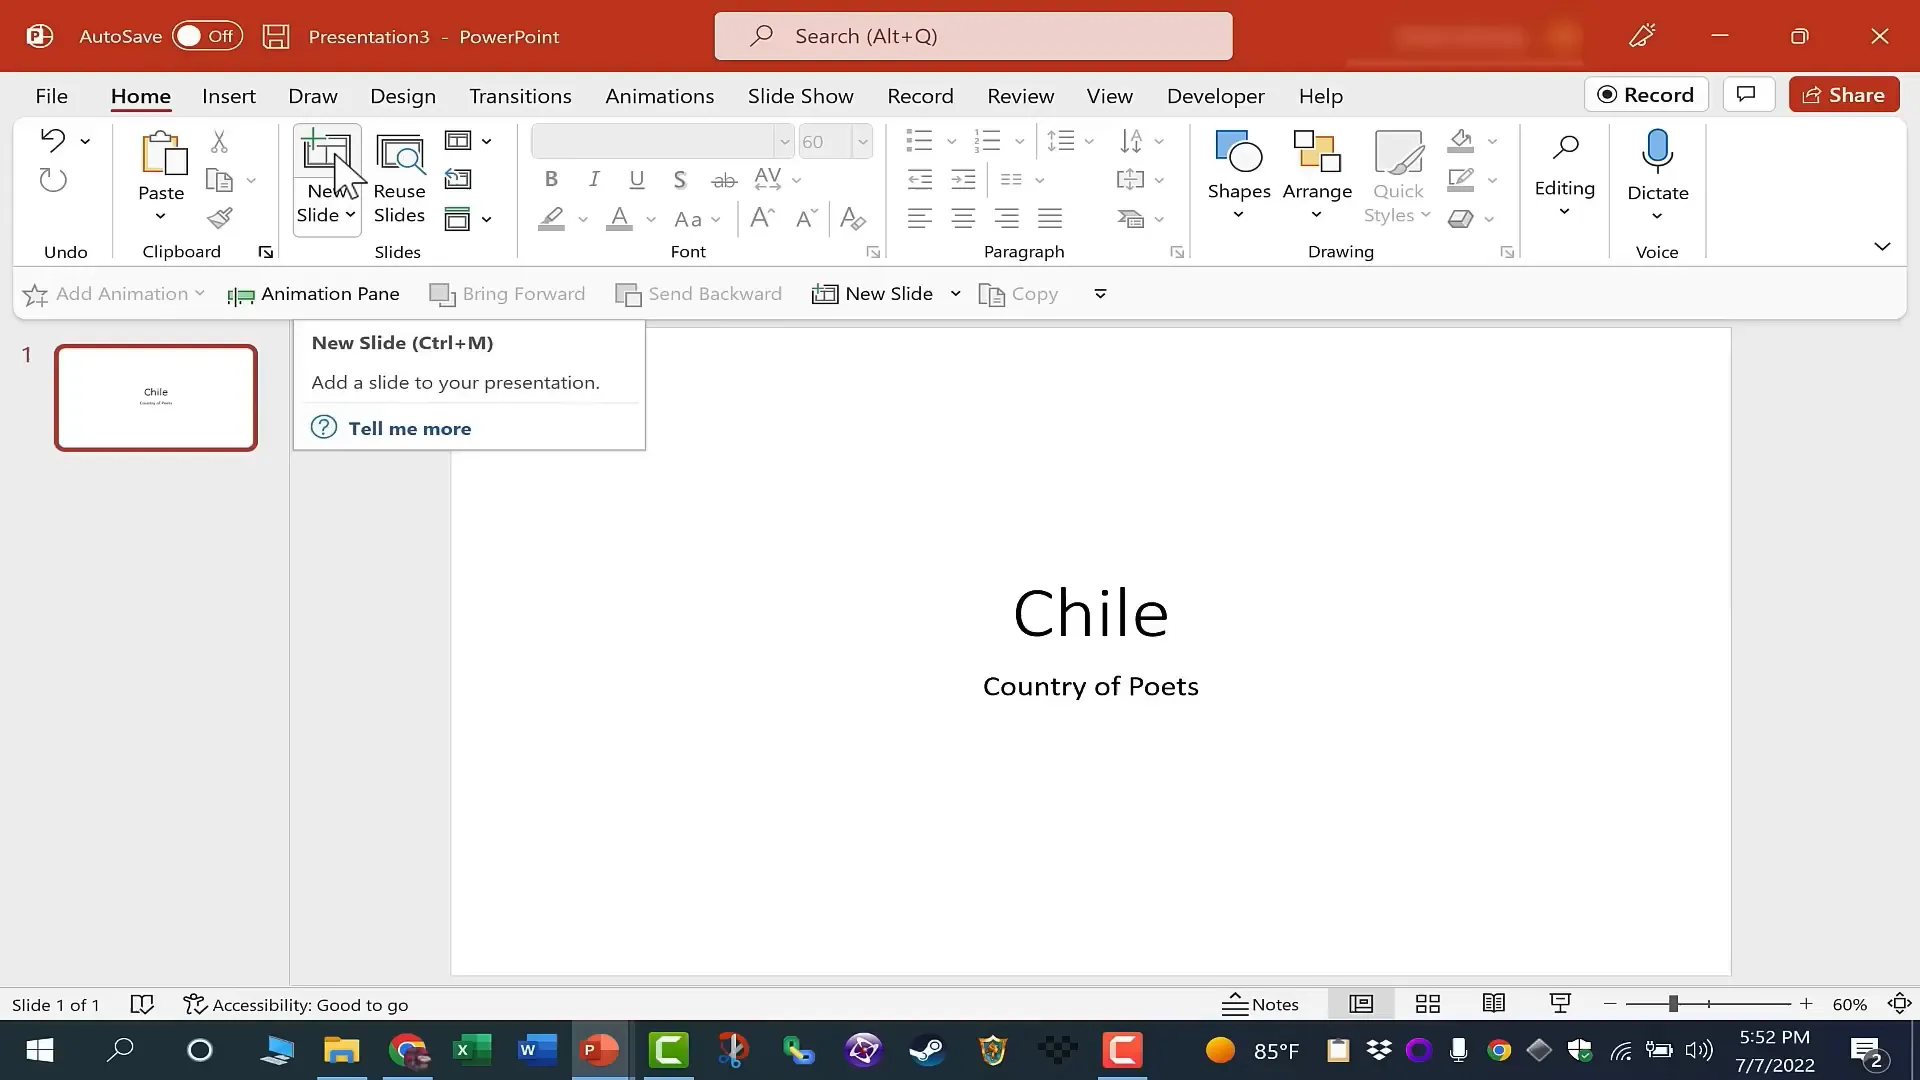Viewport: 1920px width, 1080px height.
Task: Click the Undo arrow icon
Action: click(52, 140)
